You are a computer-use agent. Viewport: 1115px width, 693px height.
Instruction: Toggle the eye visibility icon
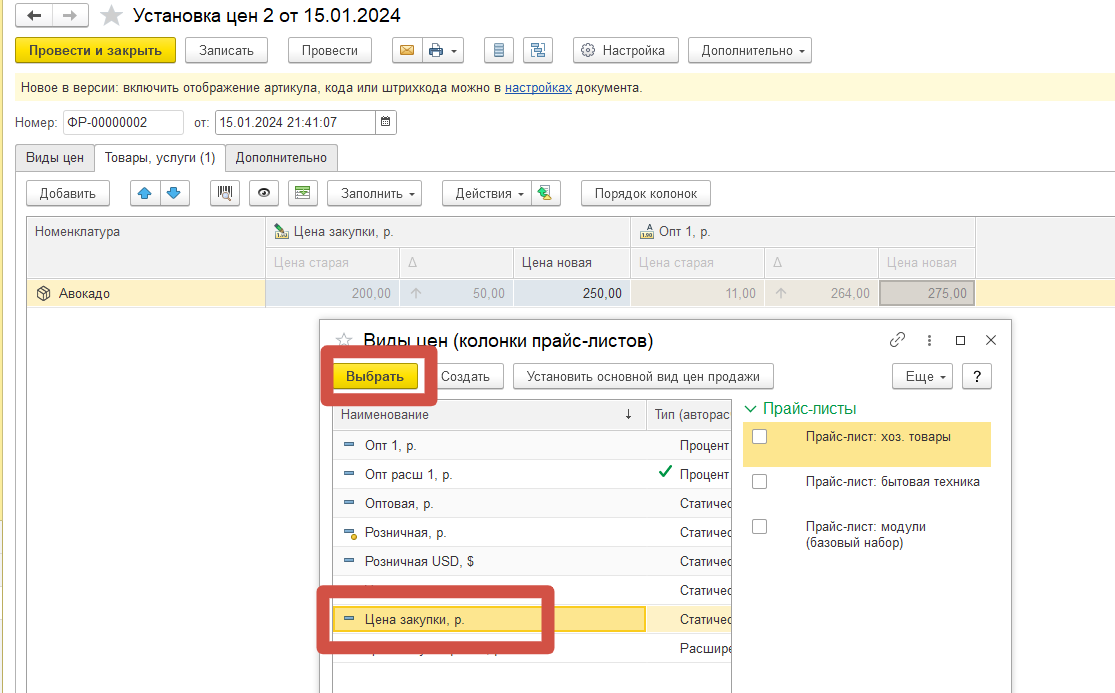tap(264, 193)
